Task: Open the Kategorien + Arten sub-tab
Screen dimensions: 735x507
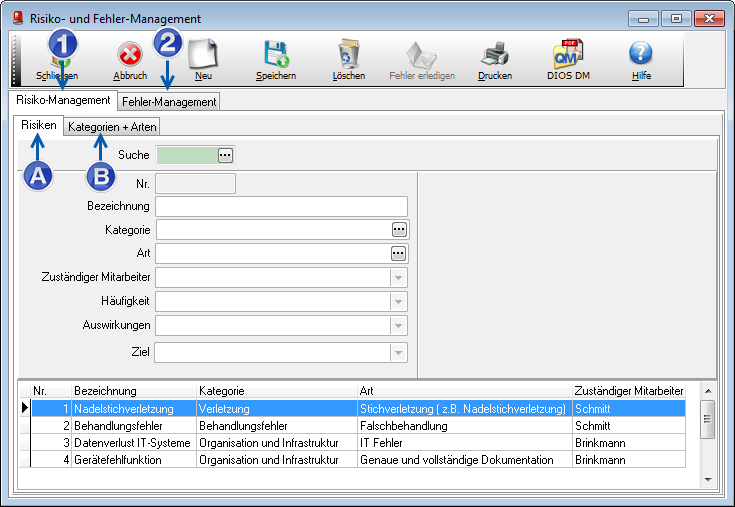Action: (x=112, y=127)
